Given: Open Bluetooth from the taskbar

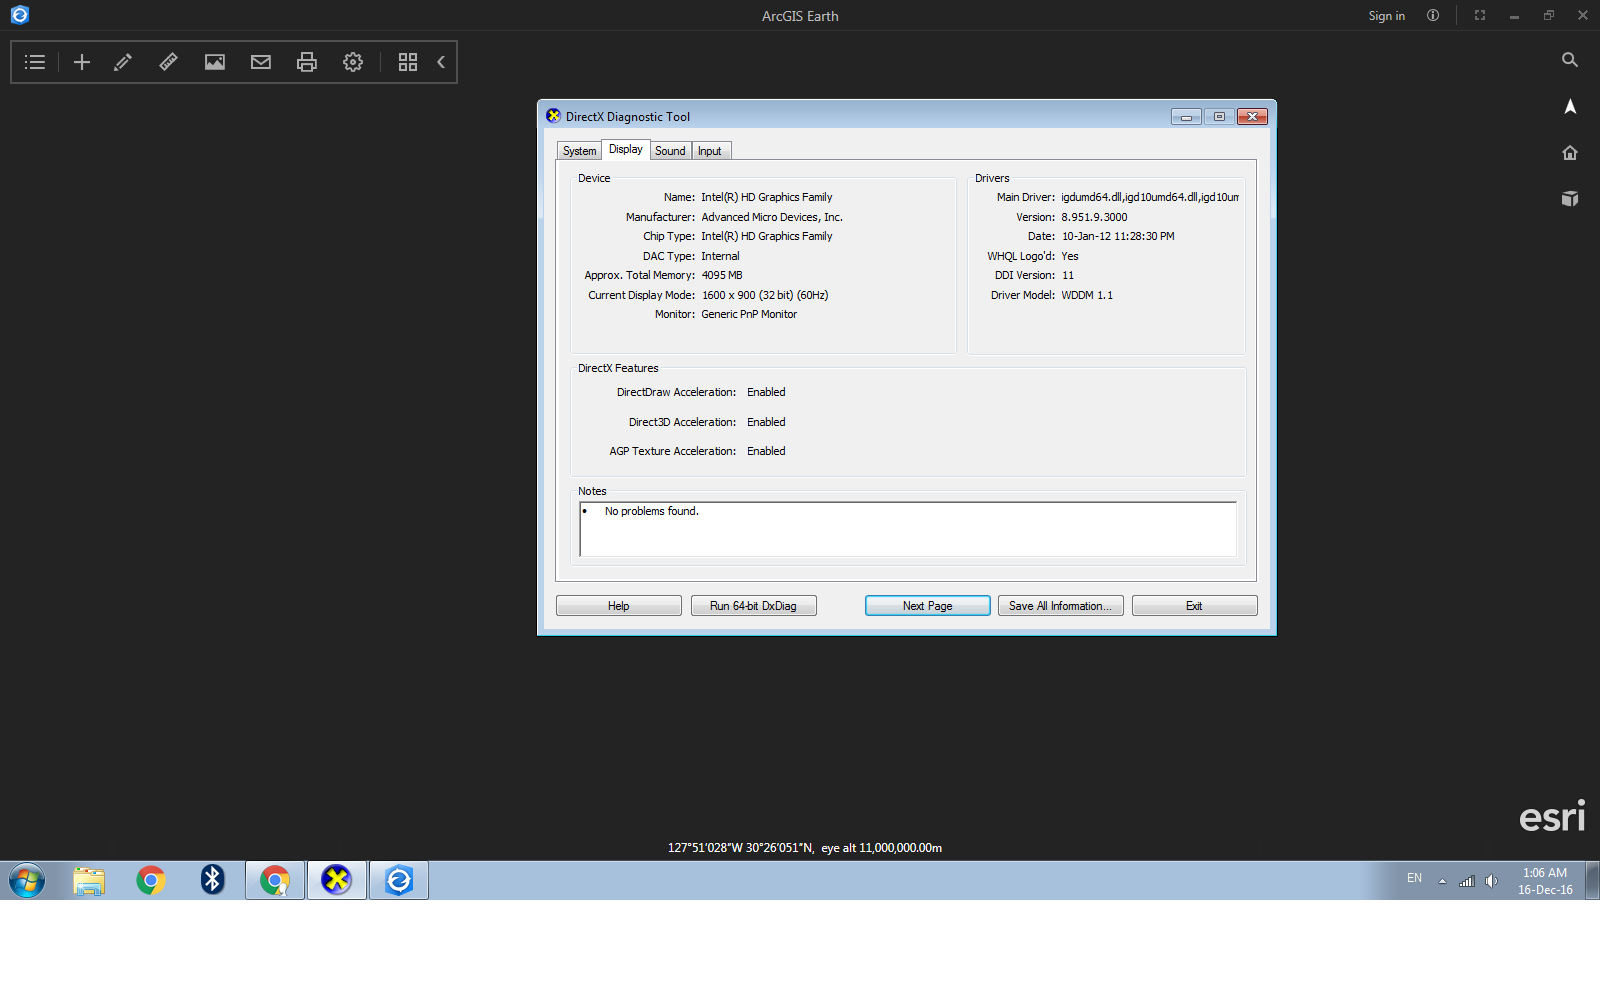Looking at the screenshot, I should pos(213,880).
